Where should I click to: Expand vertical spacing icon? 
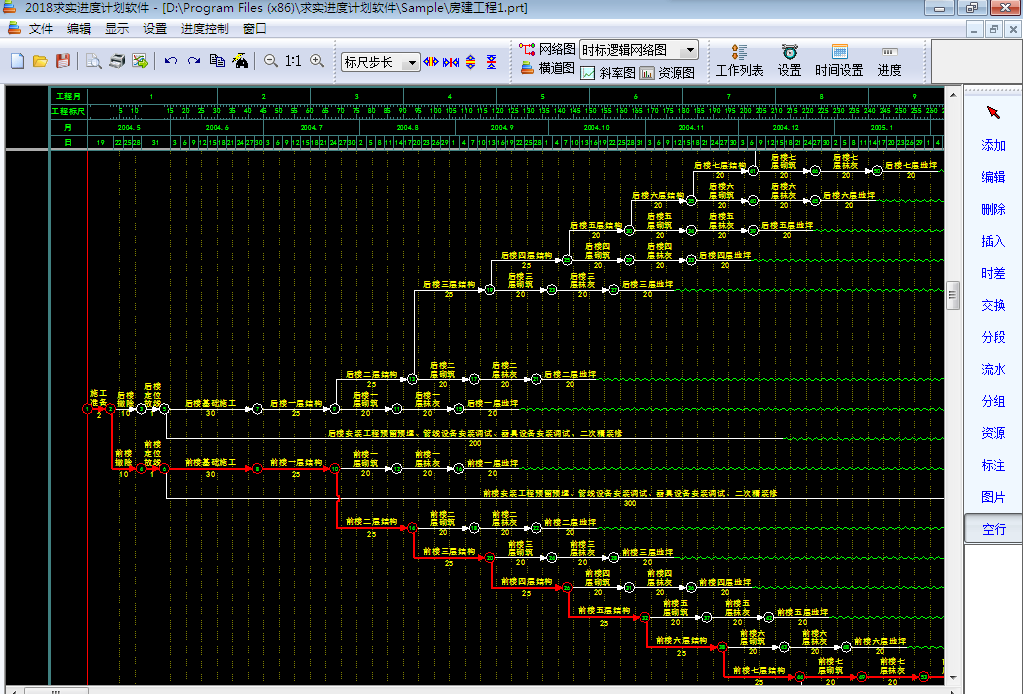[470, 62]
